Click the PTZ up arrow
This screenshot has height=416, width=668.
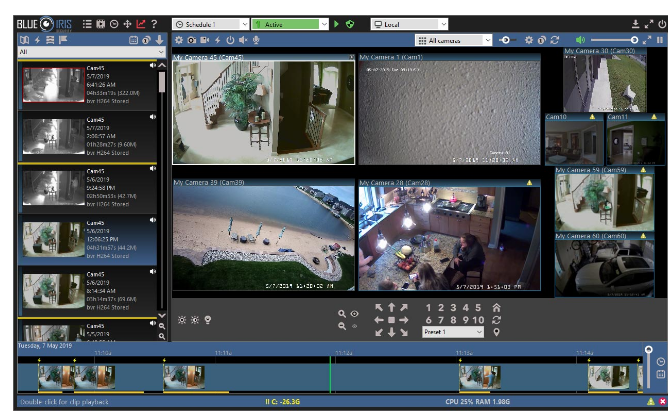point(391,307)
